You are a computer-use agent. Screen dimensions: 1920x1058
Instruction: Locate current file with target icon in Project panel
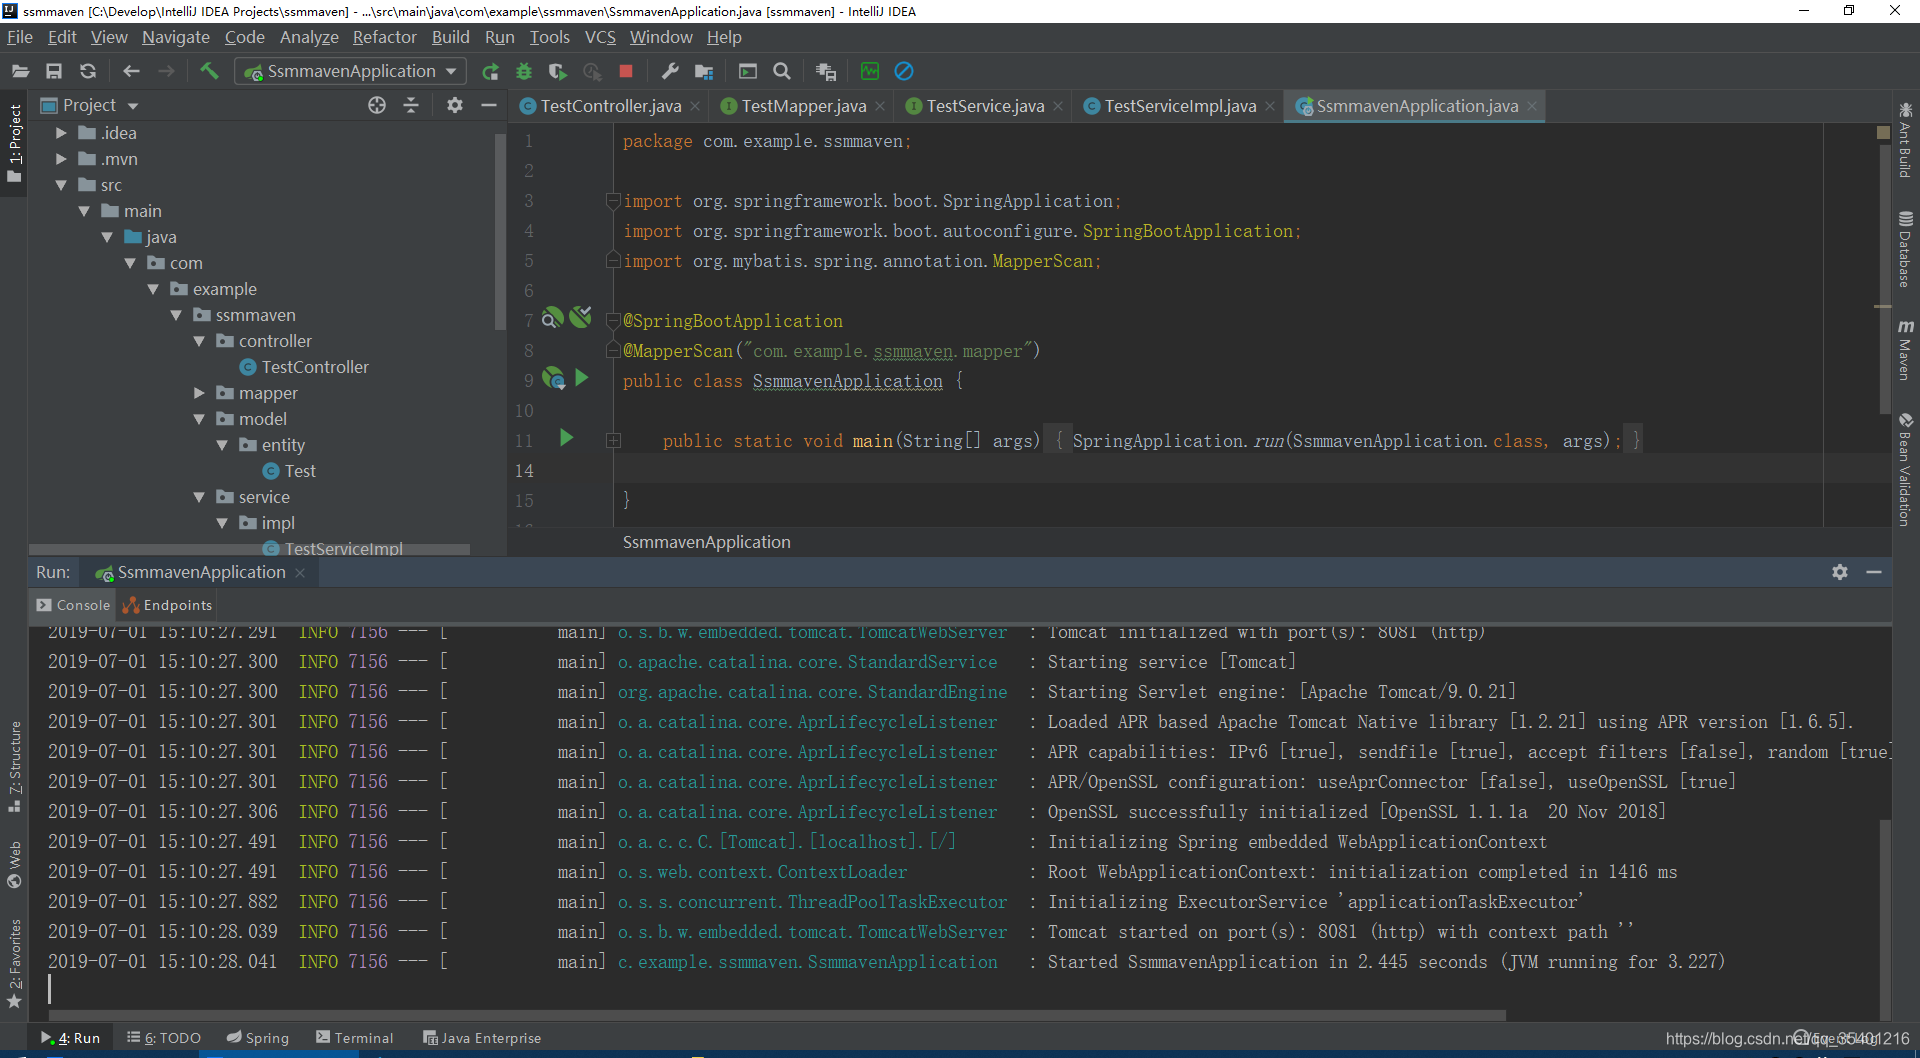(377, 105)
